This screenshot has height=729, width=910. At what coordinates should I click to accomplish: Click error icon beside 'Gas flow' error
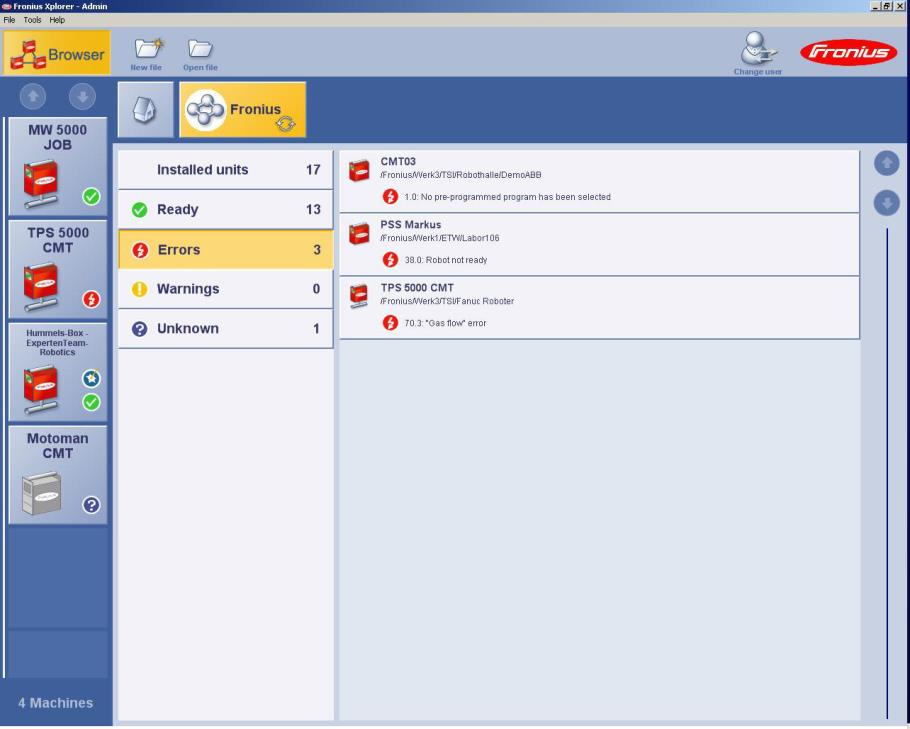[390, 323]
